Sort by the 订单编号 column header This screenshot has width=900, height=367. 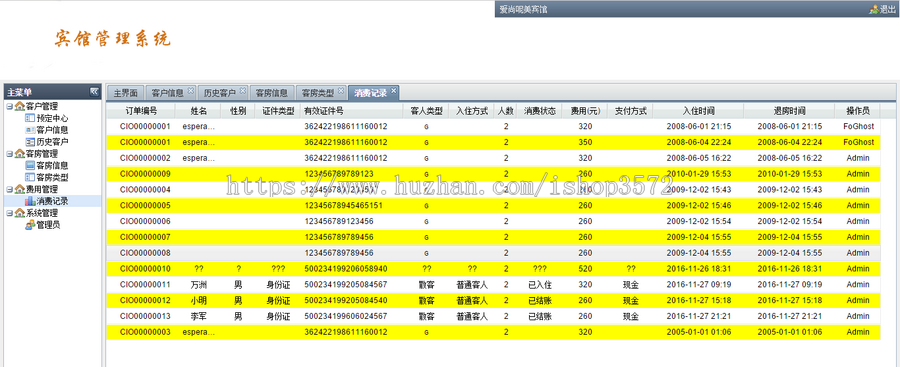point(141,110)
